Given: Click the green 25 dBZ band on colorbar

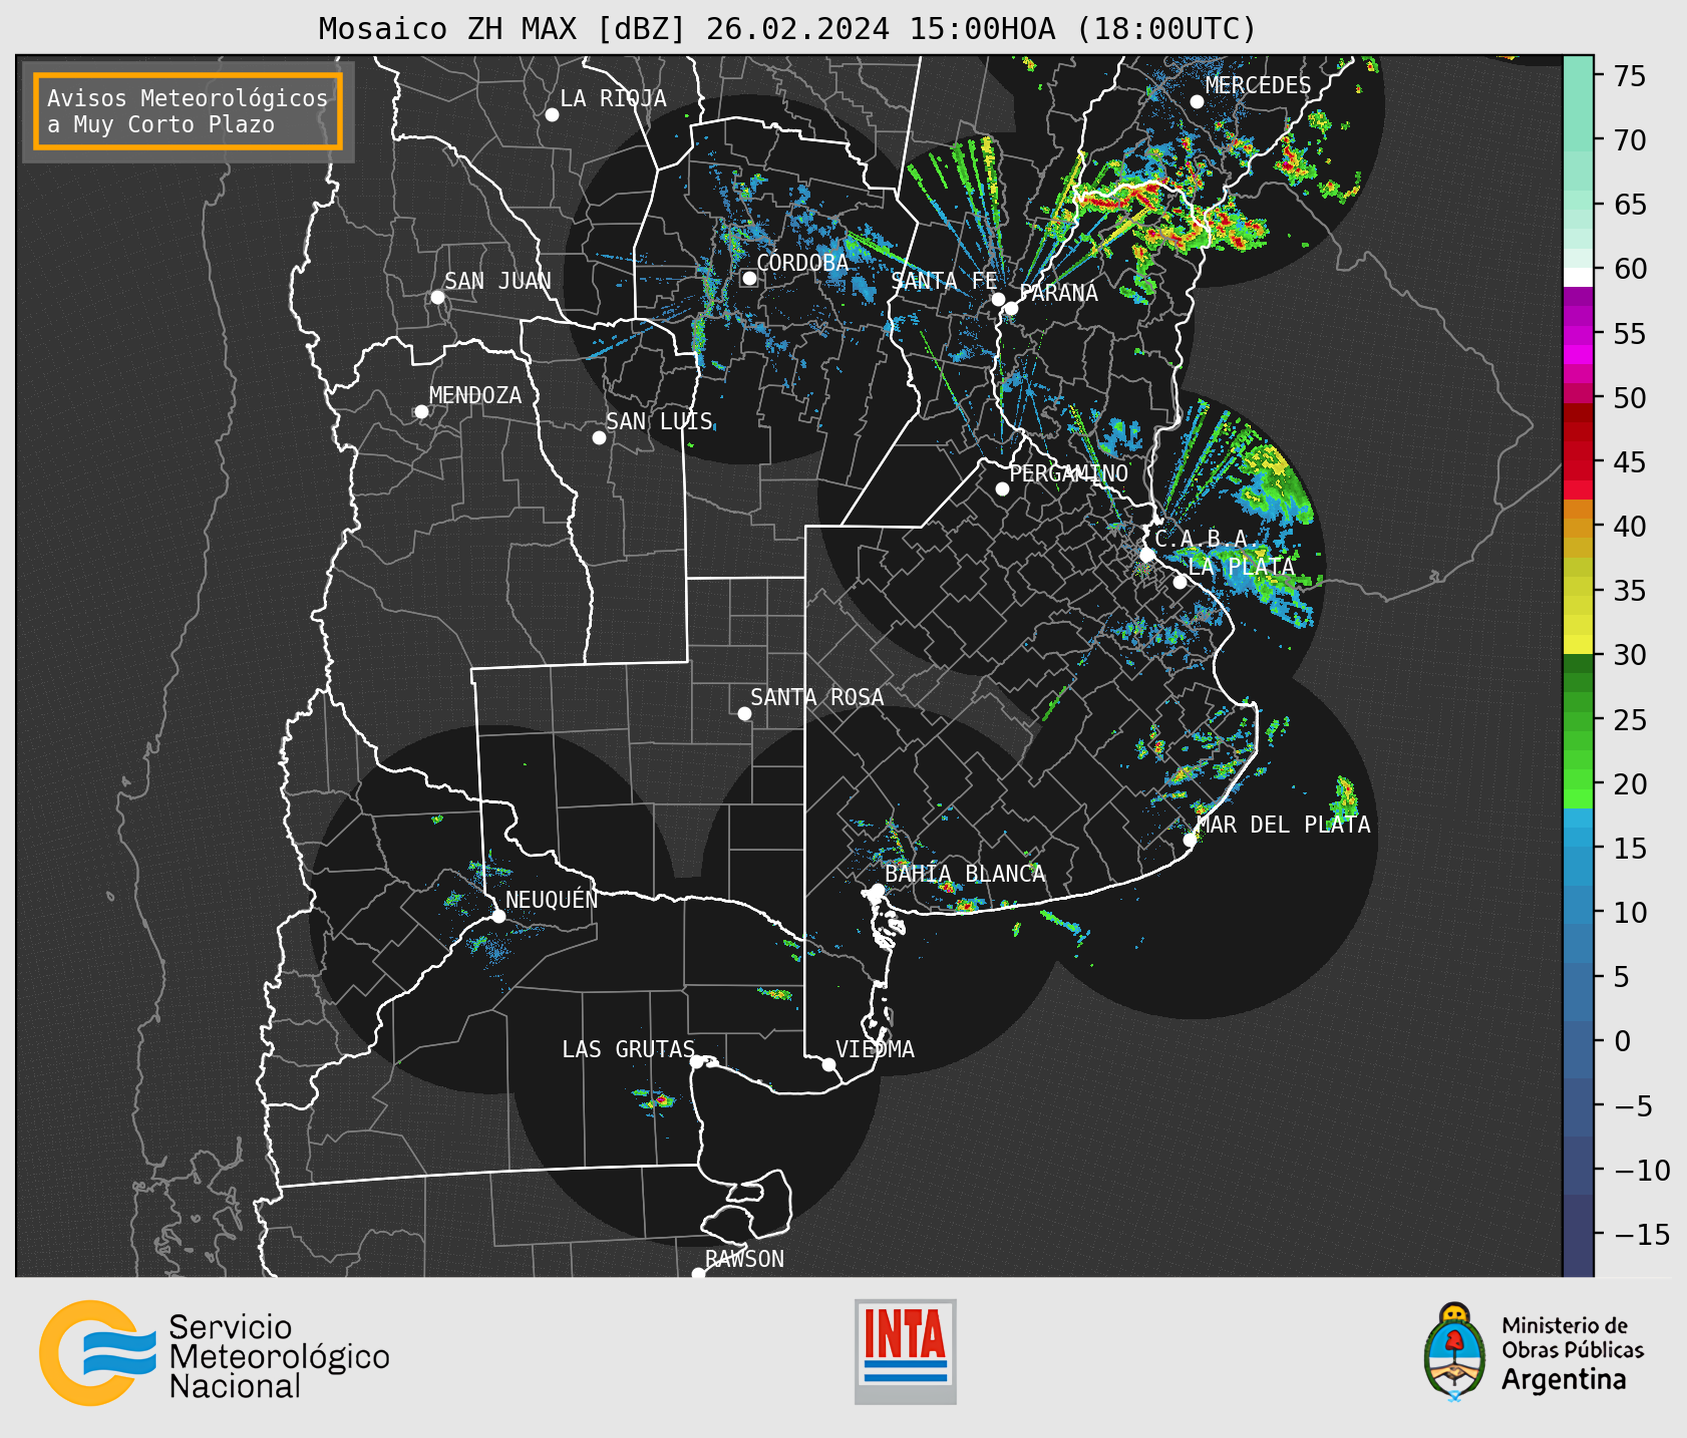Looking at the screenshot, I should pyautogui.click(x=1578, y=720).
